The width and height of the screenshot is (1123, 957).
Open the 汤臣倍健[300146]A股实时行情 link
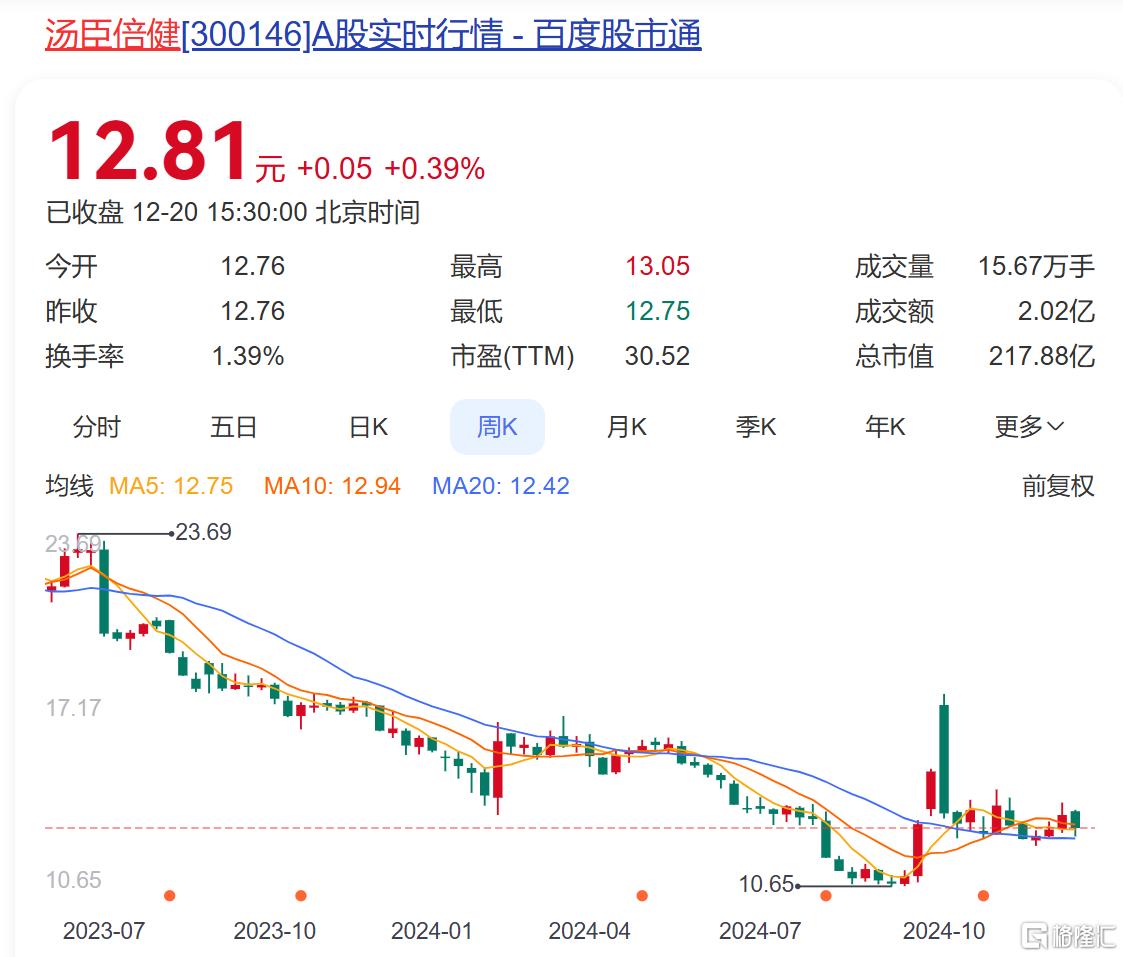coord(372,34)
